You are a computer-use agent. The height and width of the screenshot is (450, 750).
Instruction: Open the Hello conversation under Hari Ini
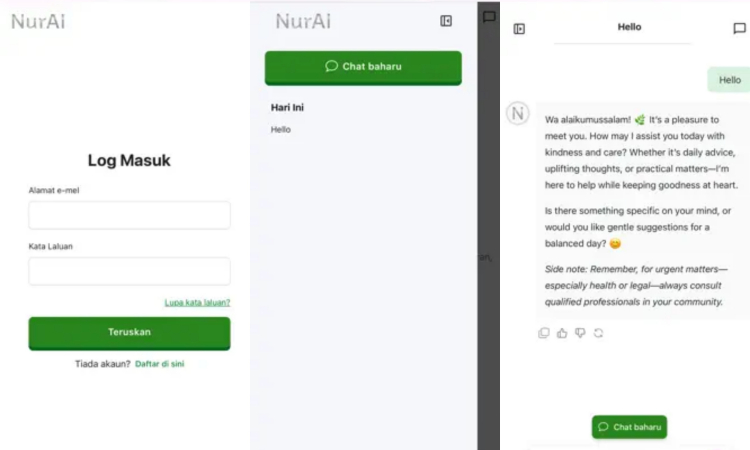pyautogui.click(x=281, y=130)
